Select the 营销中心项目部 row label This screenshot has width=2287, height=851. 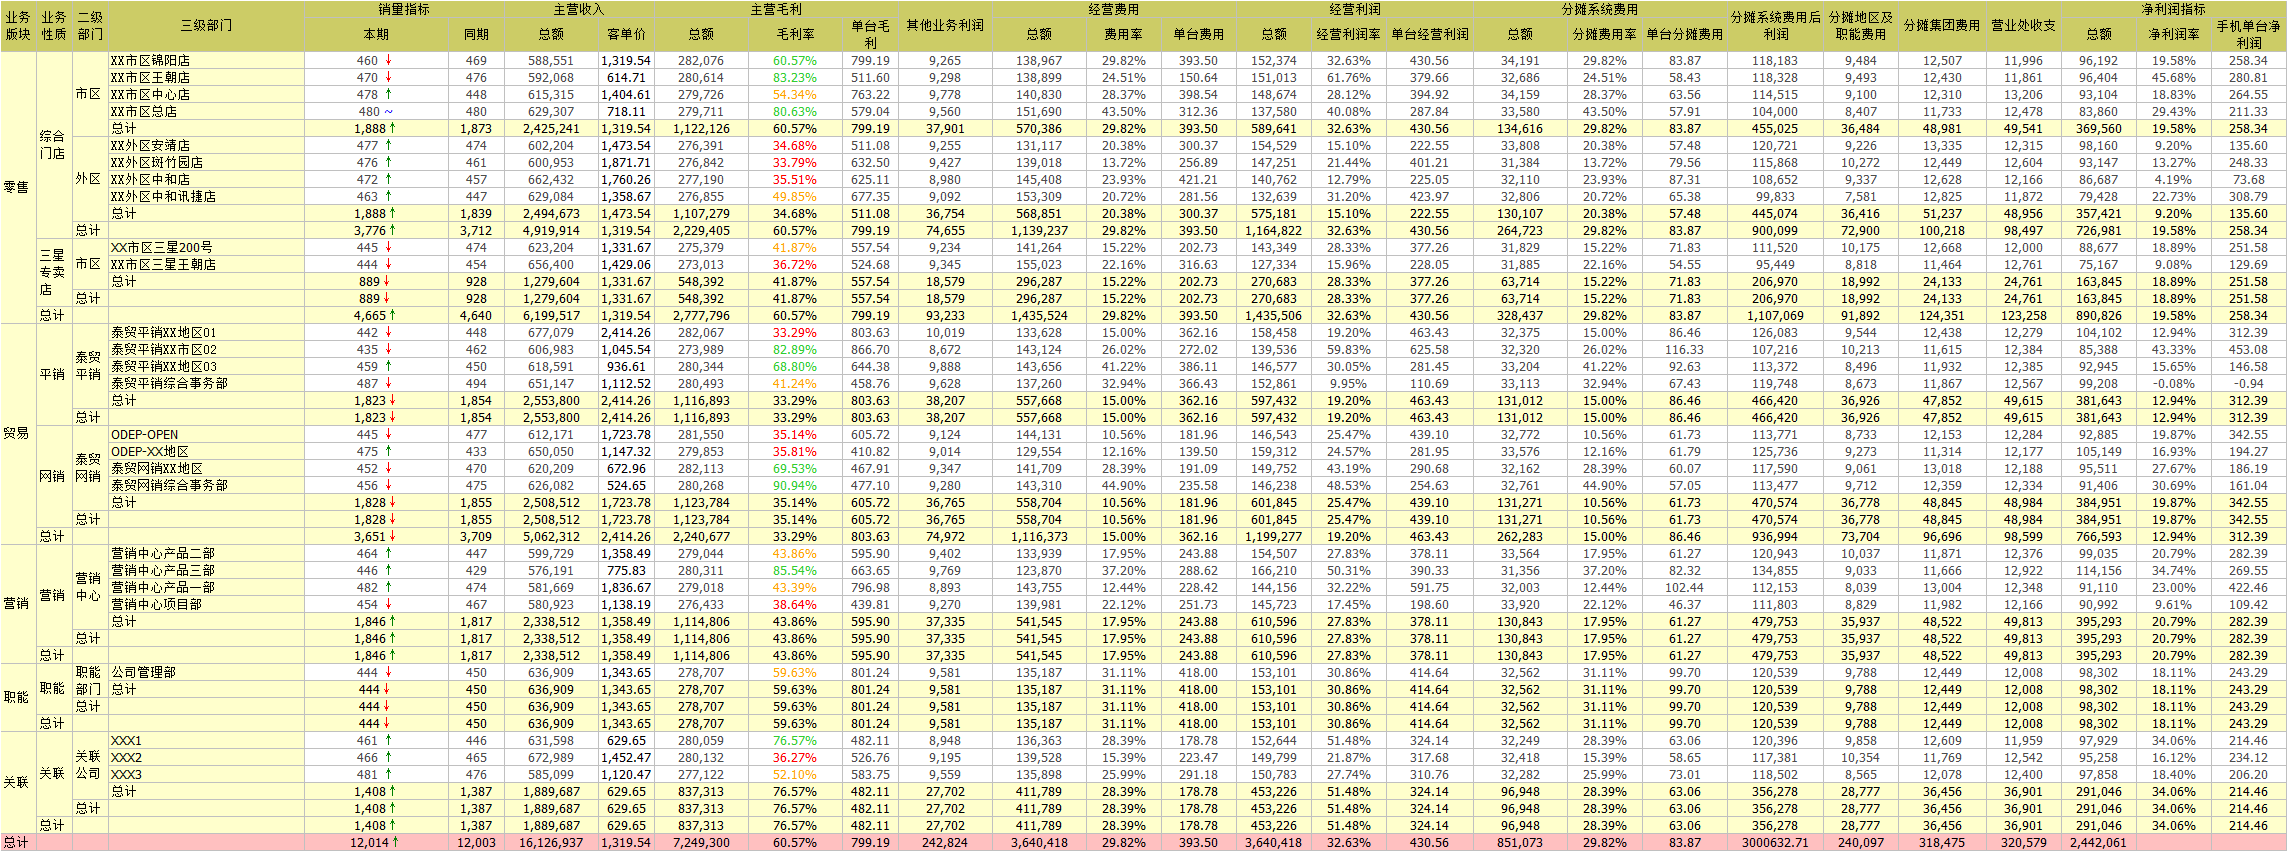(156, 605)
